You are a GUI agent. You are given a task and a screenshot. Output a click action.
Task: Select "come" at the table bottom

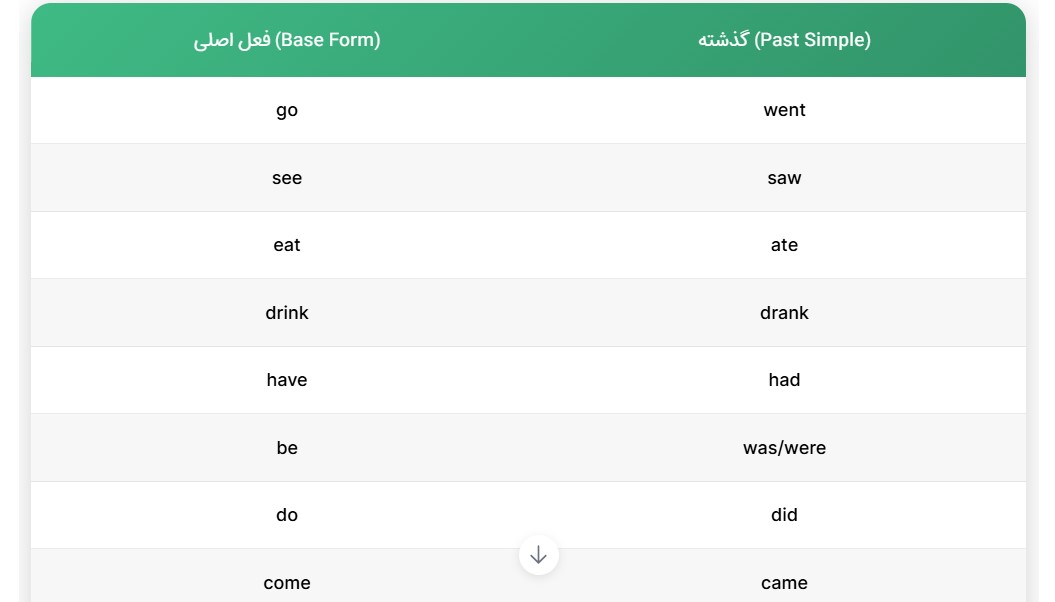click(x=287, y=582)
